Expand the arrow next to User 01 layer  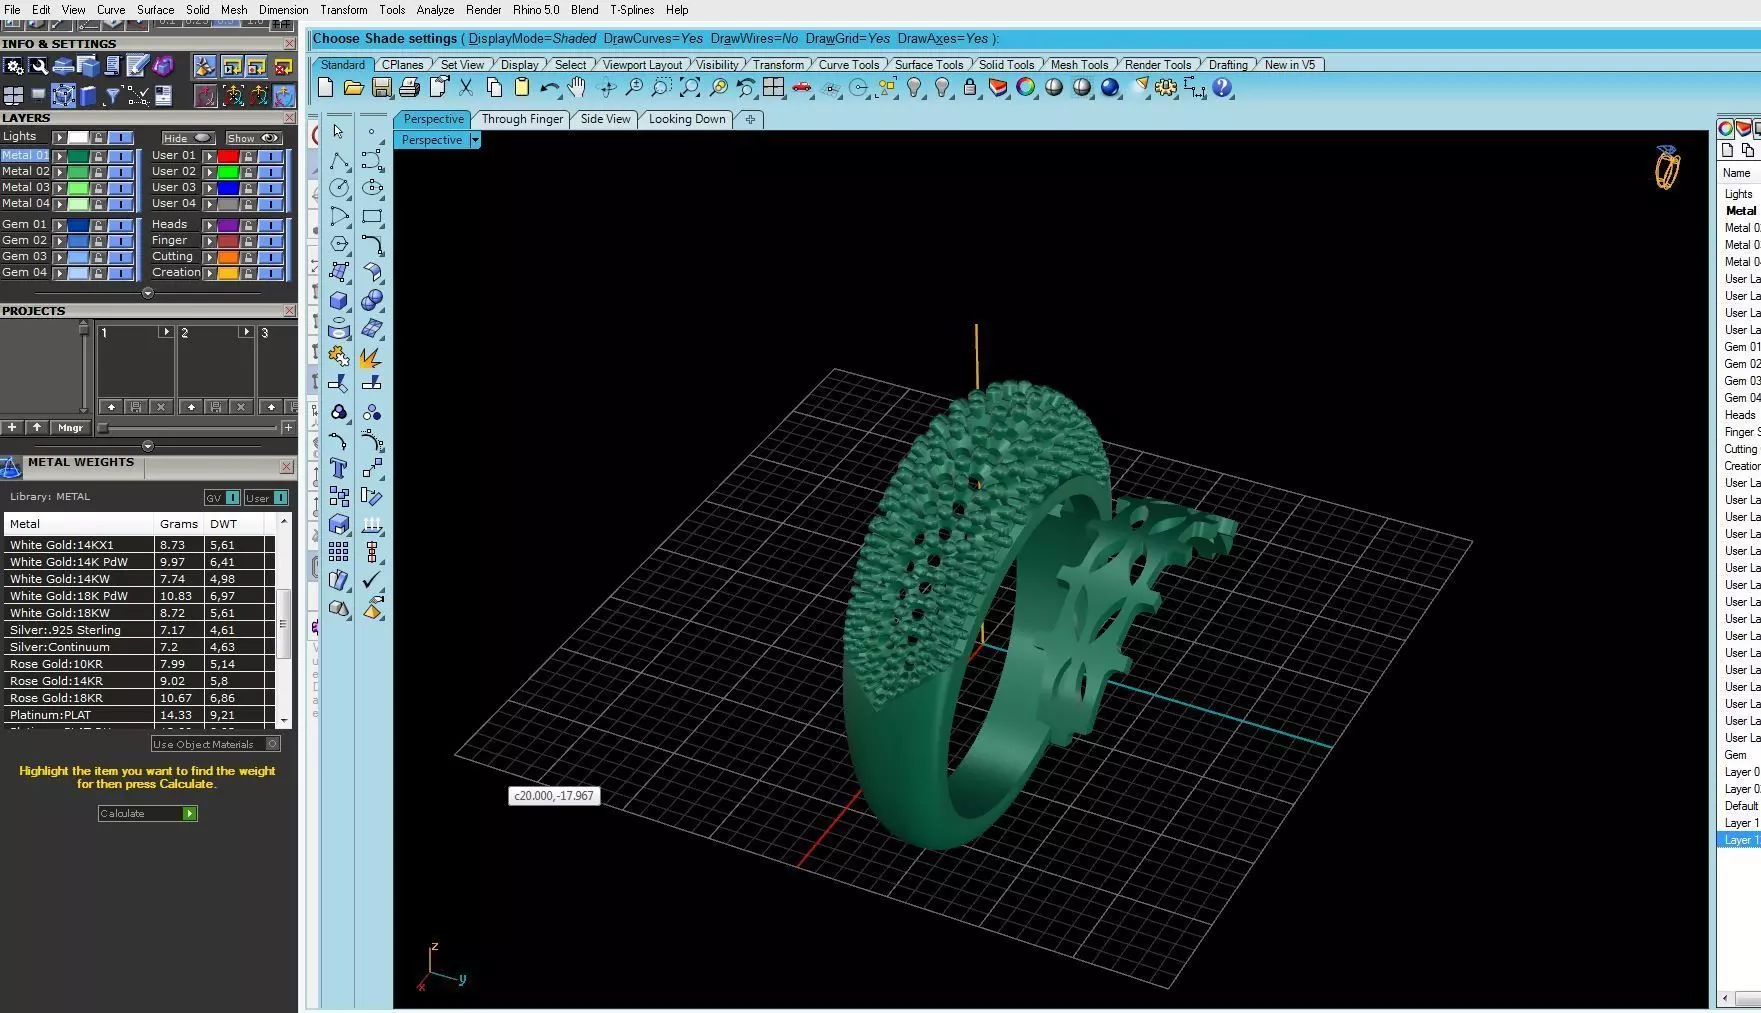coord(209,156)
